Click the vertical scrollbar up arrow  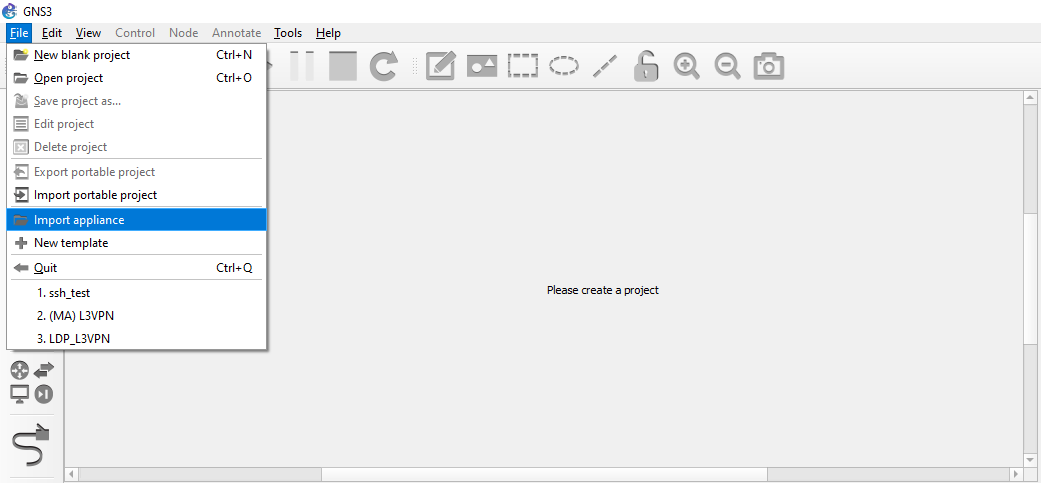(x=1030, y=98)
